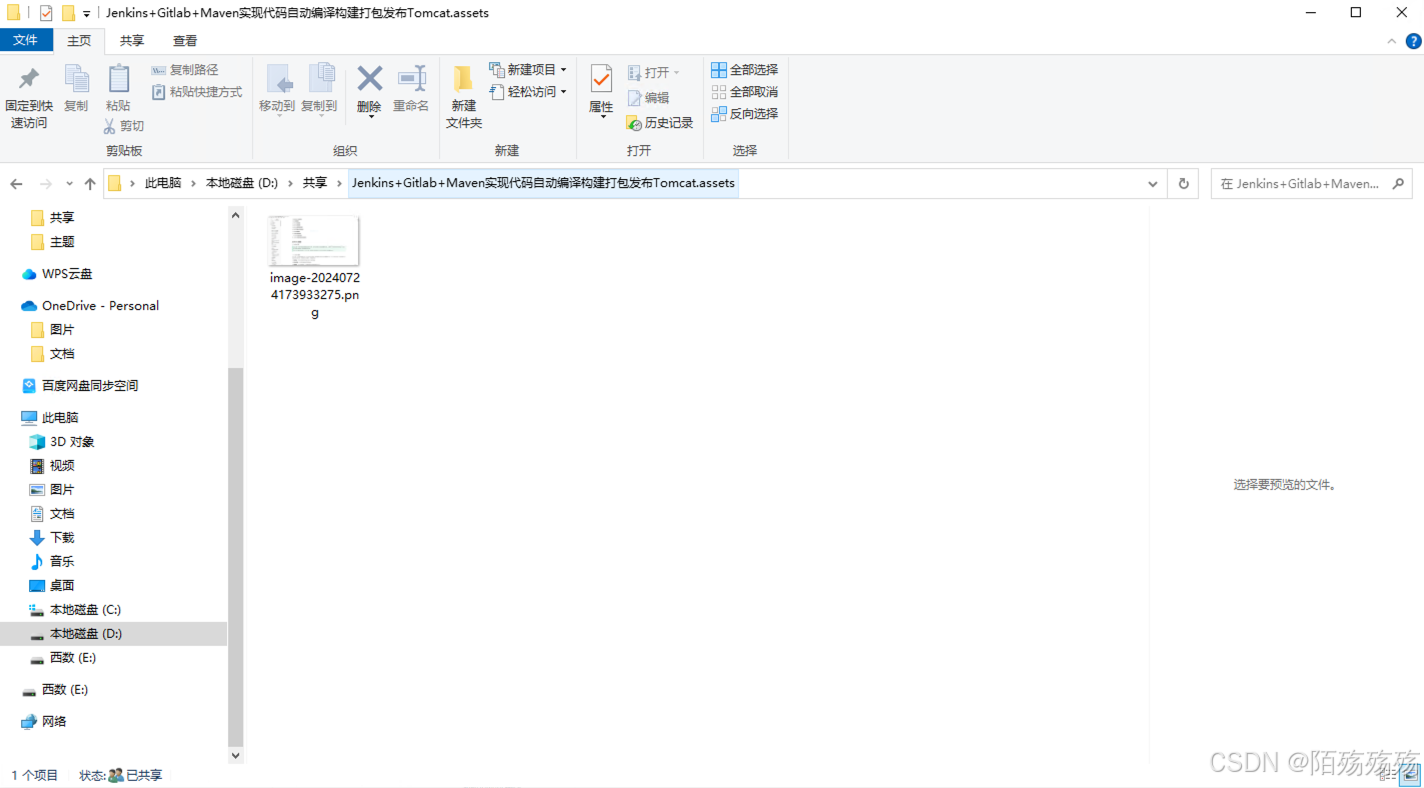Viewport: 1424px width, 788px height.
Task: Click Select all (全部选择)
Action: click(x=744, y=70)
